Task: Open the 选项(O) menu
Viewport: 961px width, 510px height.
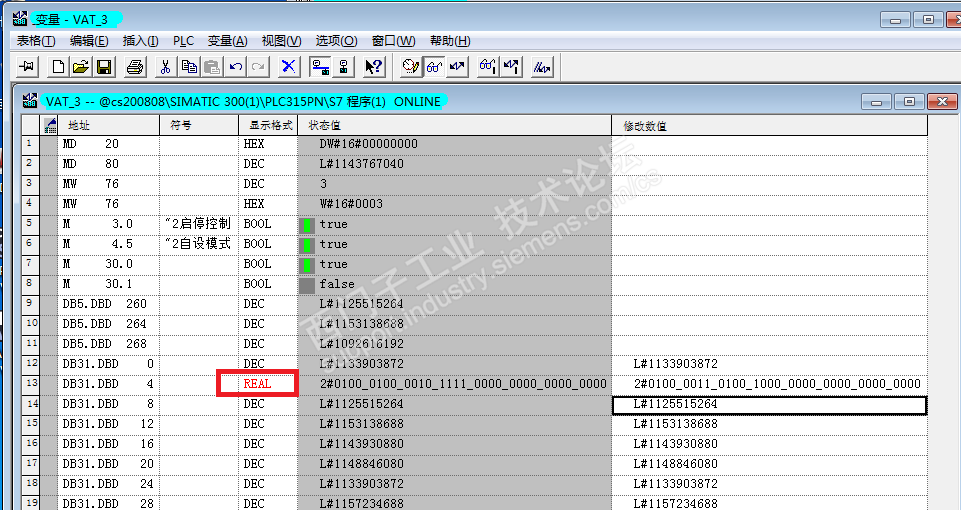Action: (x=336, y=41)
